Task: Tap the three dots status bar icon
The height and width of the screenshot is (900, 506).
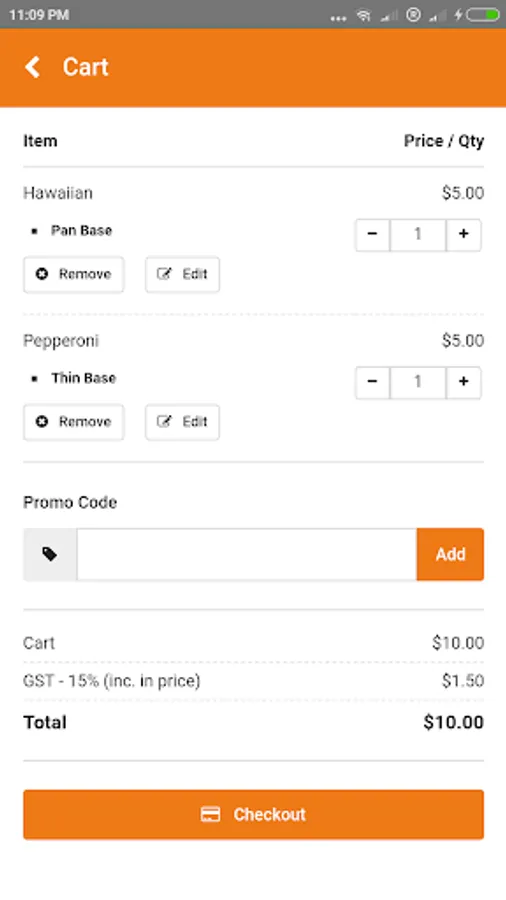Action: (x=338, y=18)
